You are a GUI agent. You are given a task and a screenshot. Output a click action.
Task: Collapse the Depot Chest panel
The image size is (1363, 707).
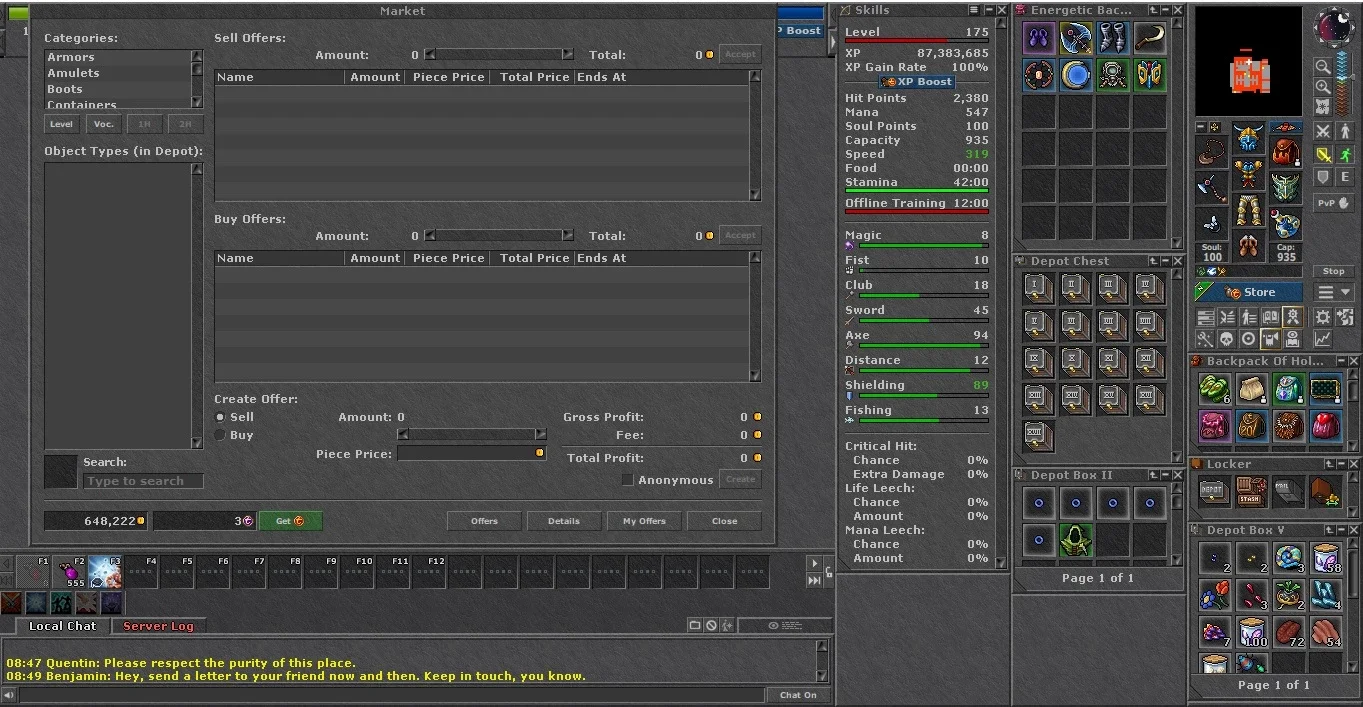coord(1165,261)
